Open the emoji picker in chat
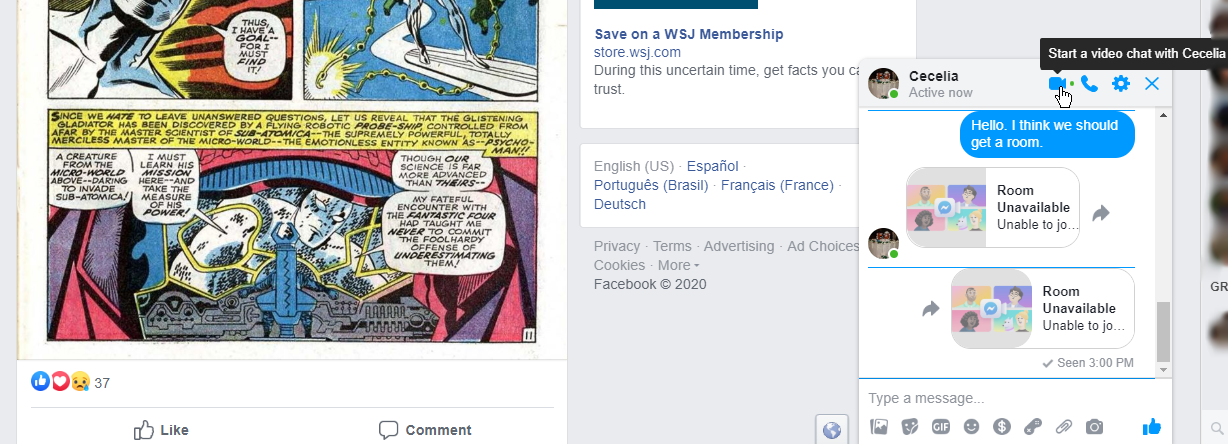Screen dimensions: 1228x444 [971, 426]
